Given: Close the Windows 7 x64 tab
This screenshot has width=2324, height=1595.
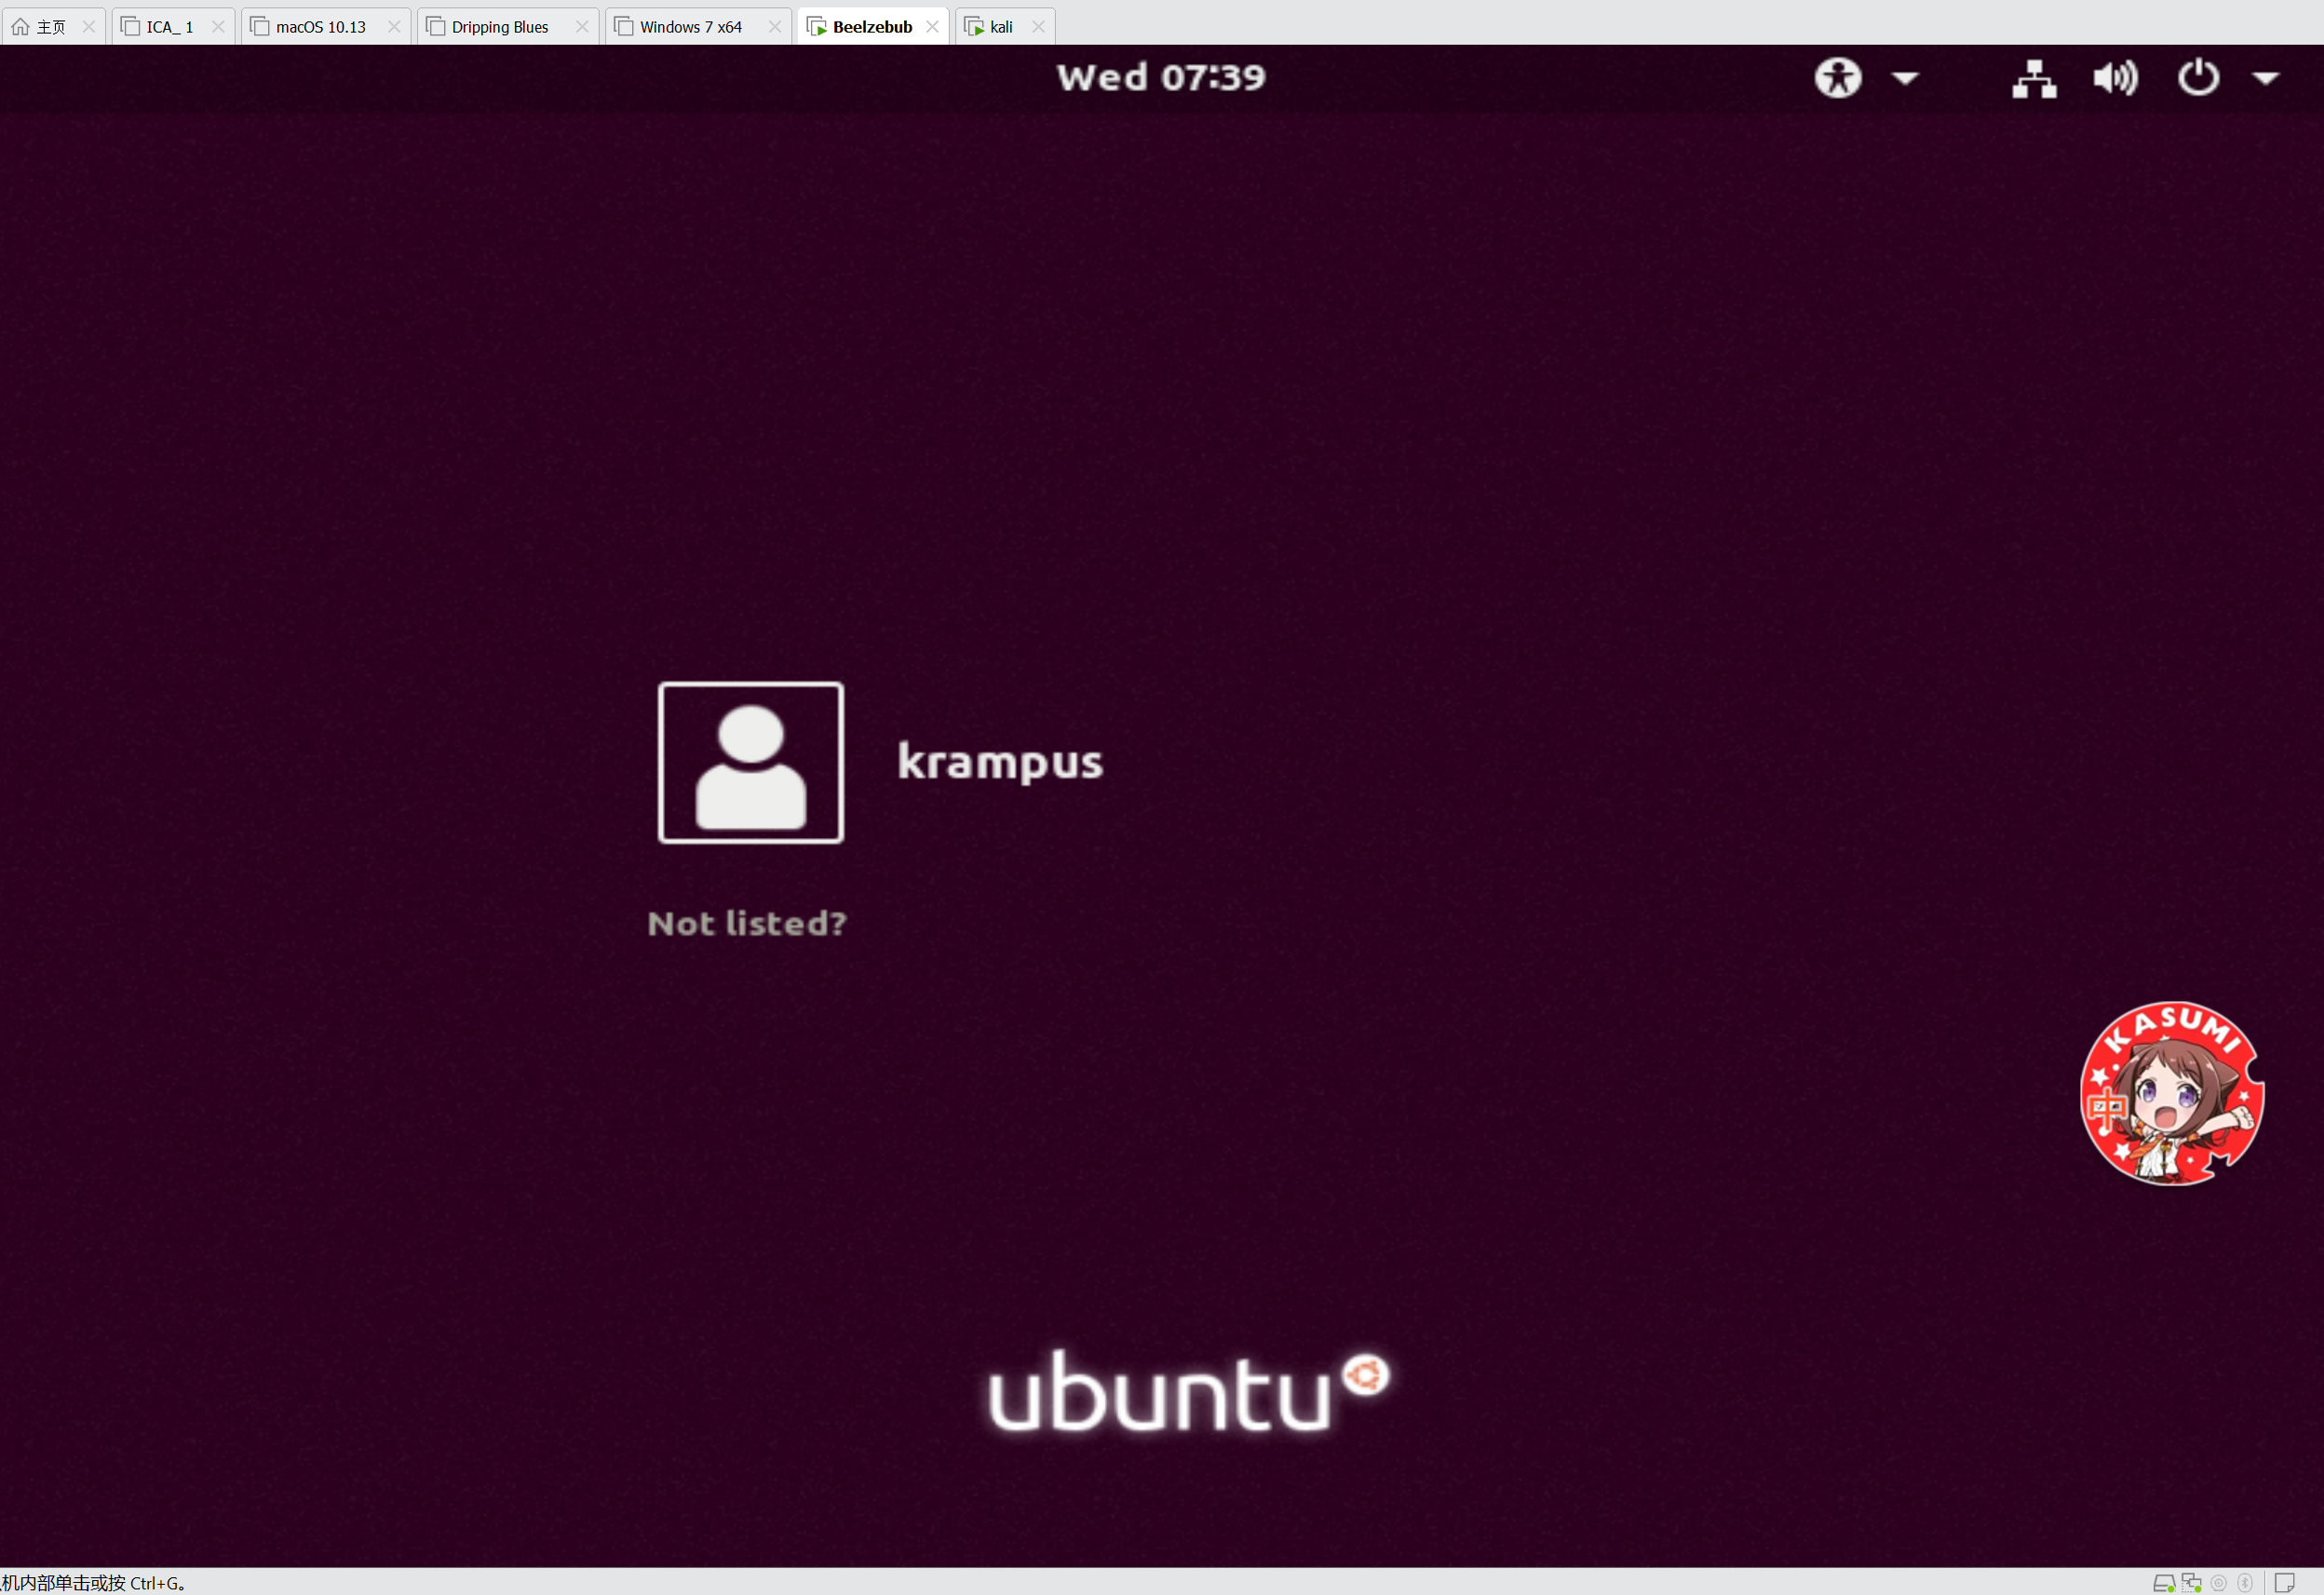Looking at the screenshot, I should [775, 27].
